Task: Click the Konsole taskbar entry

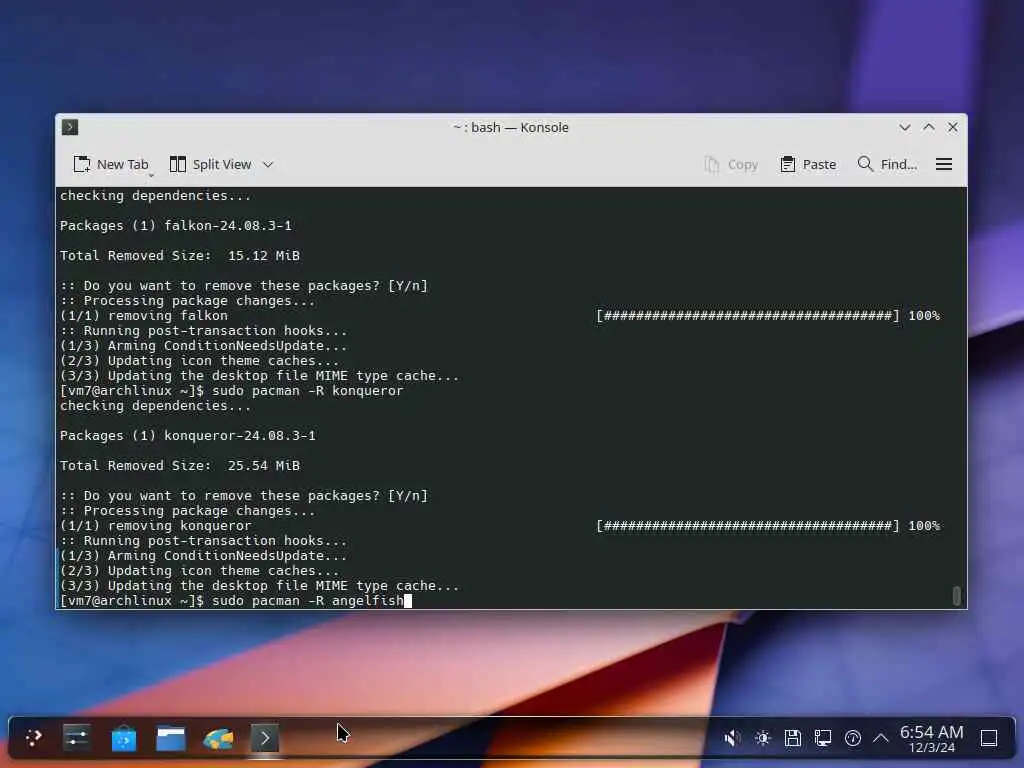Action: 265,738
